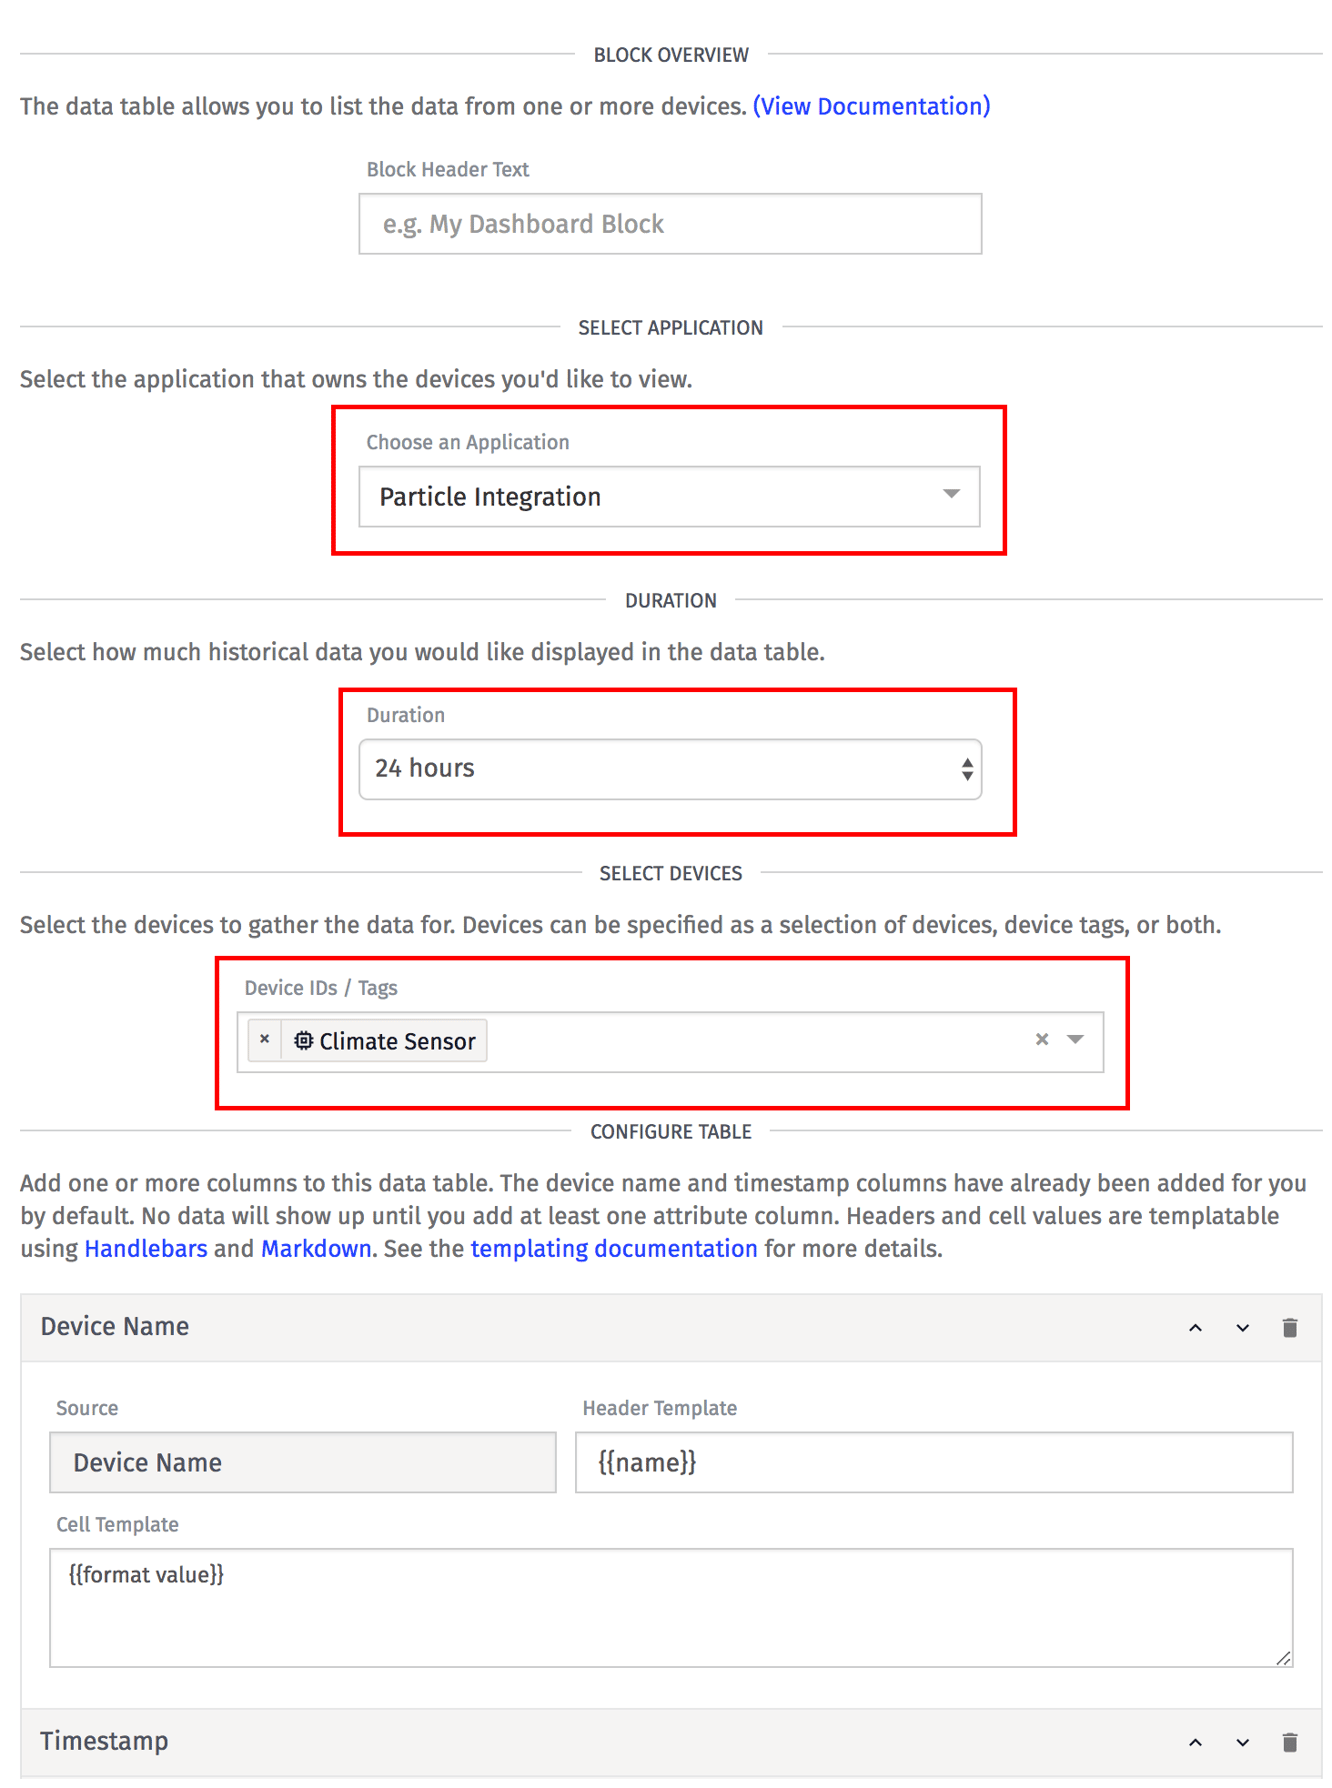Click into the Cell Template text area
The width and height of the screenshot is (1332, 1788).
(x=669, y=1607)
